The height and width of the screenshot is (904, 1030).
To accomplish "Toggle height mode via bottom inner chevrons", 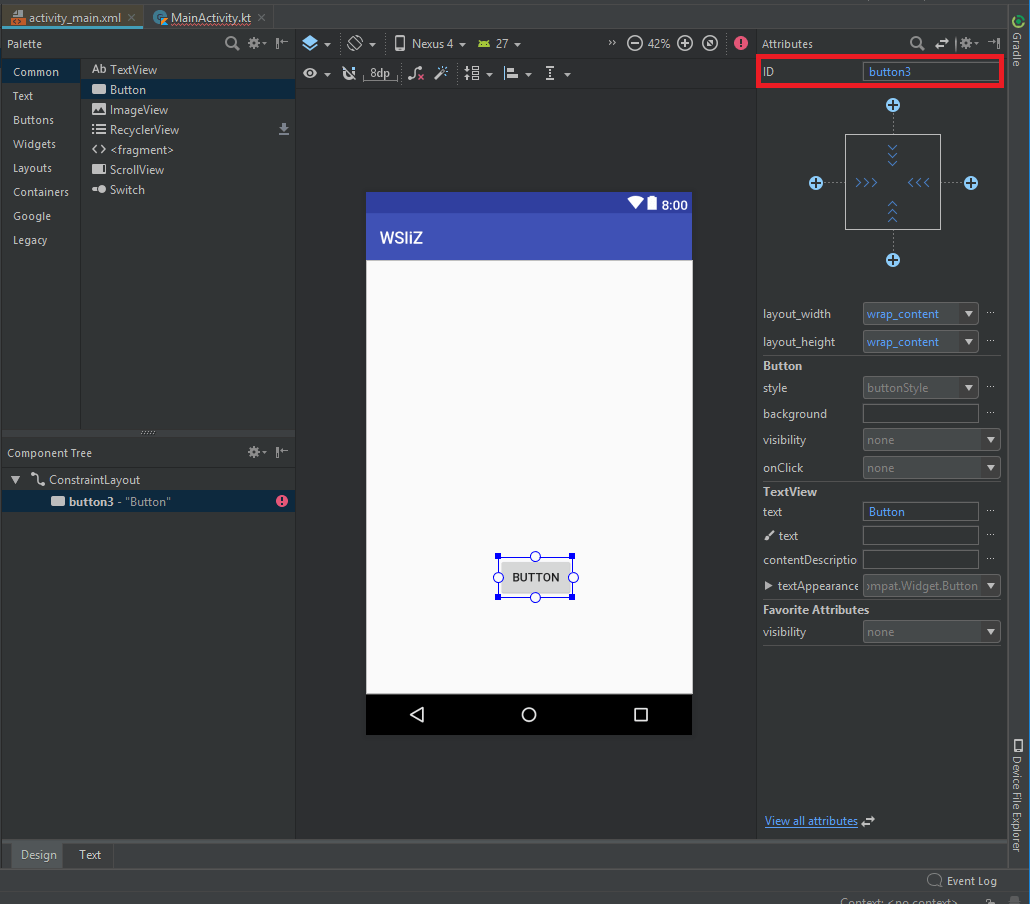I will pyautogui.click(x=892, y=212).
